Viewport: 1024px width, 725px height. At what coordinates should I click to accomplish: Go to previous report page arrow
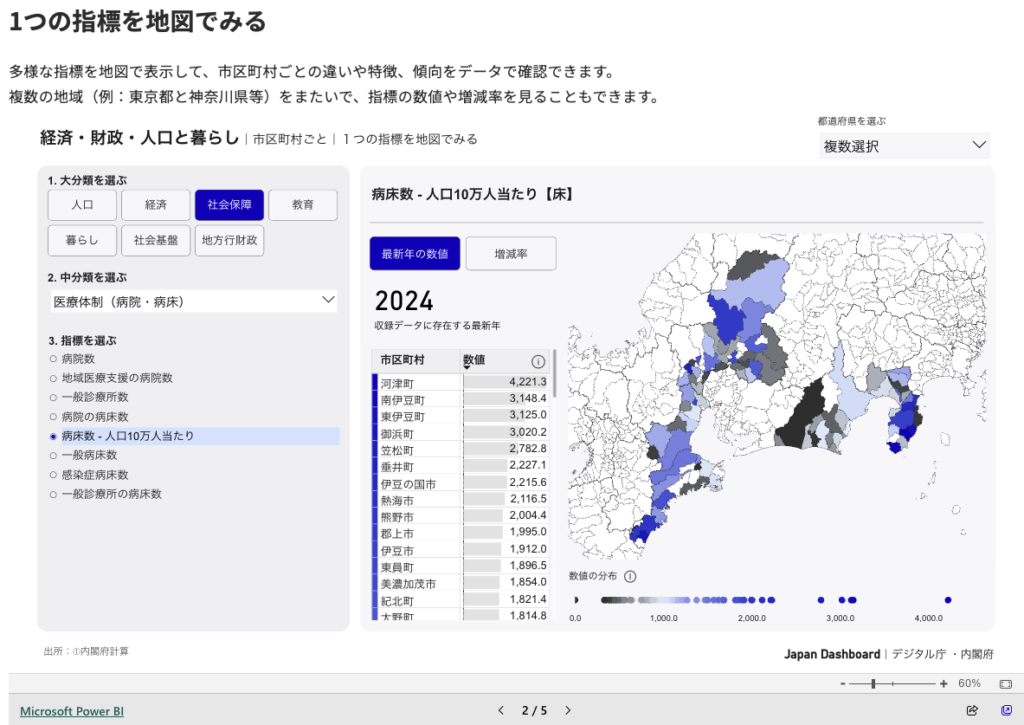click(502, 711)
